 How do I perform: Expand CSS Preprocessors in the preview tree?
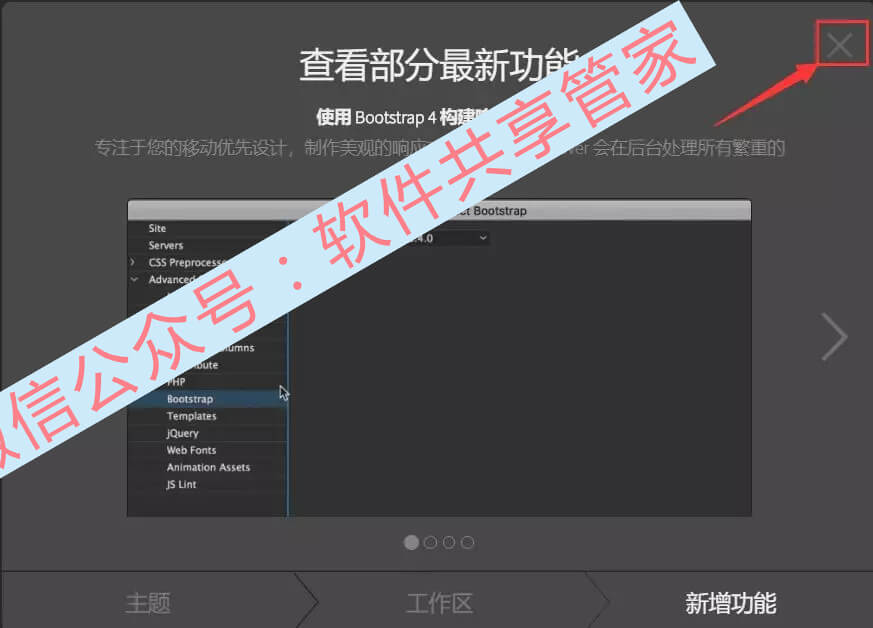tap(133, 262)
